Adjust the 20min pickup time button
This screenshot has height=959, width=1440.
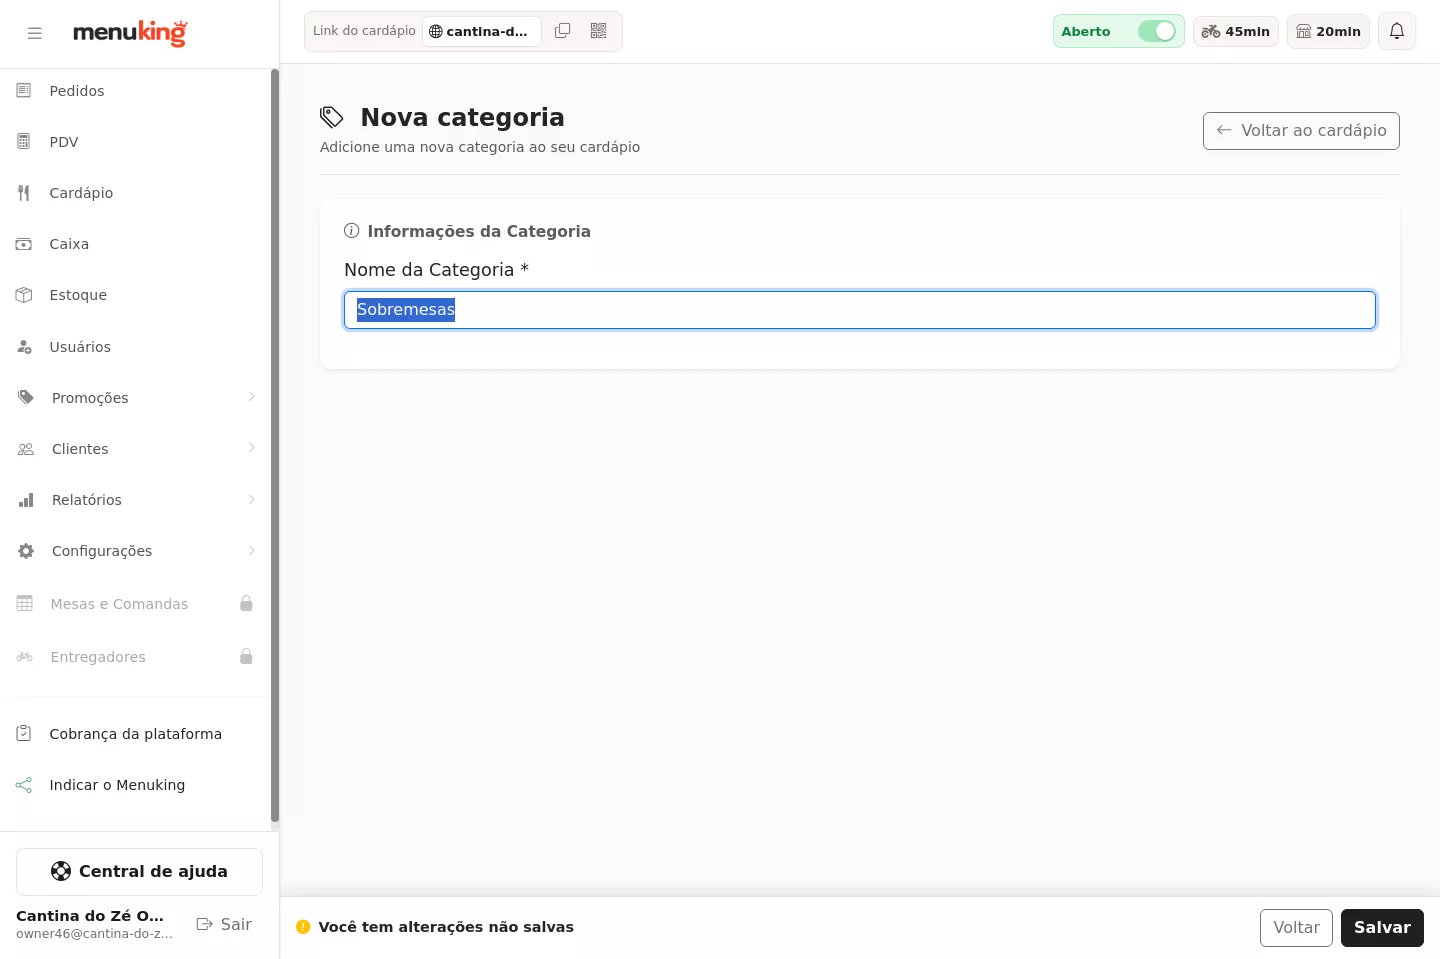[x=1328, y=31]
